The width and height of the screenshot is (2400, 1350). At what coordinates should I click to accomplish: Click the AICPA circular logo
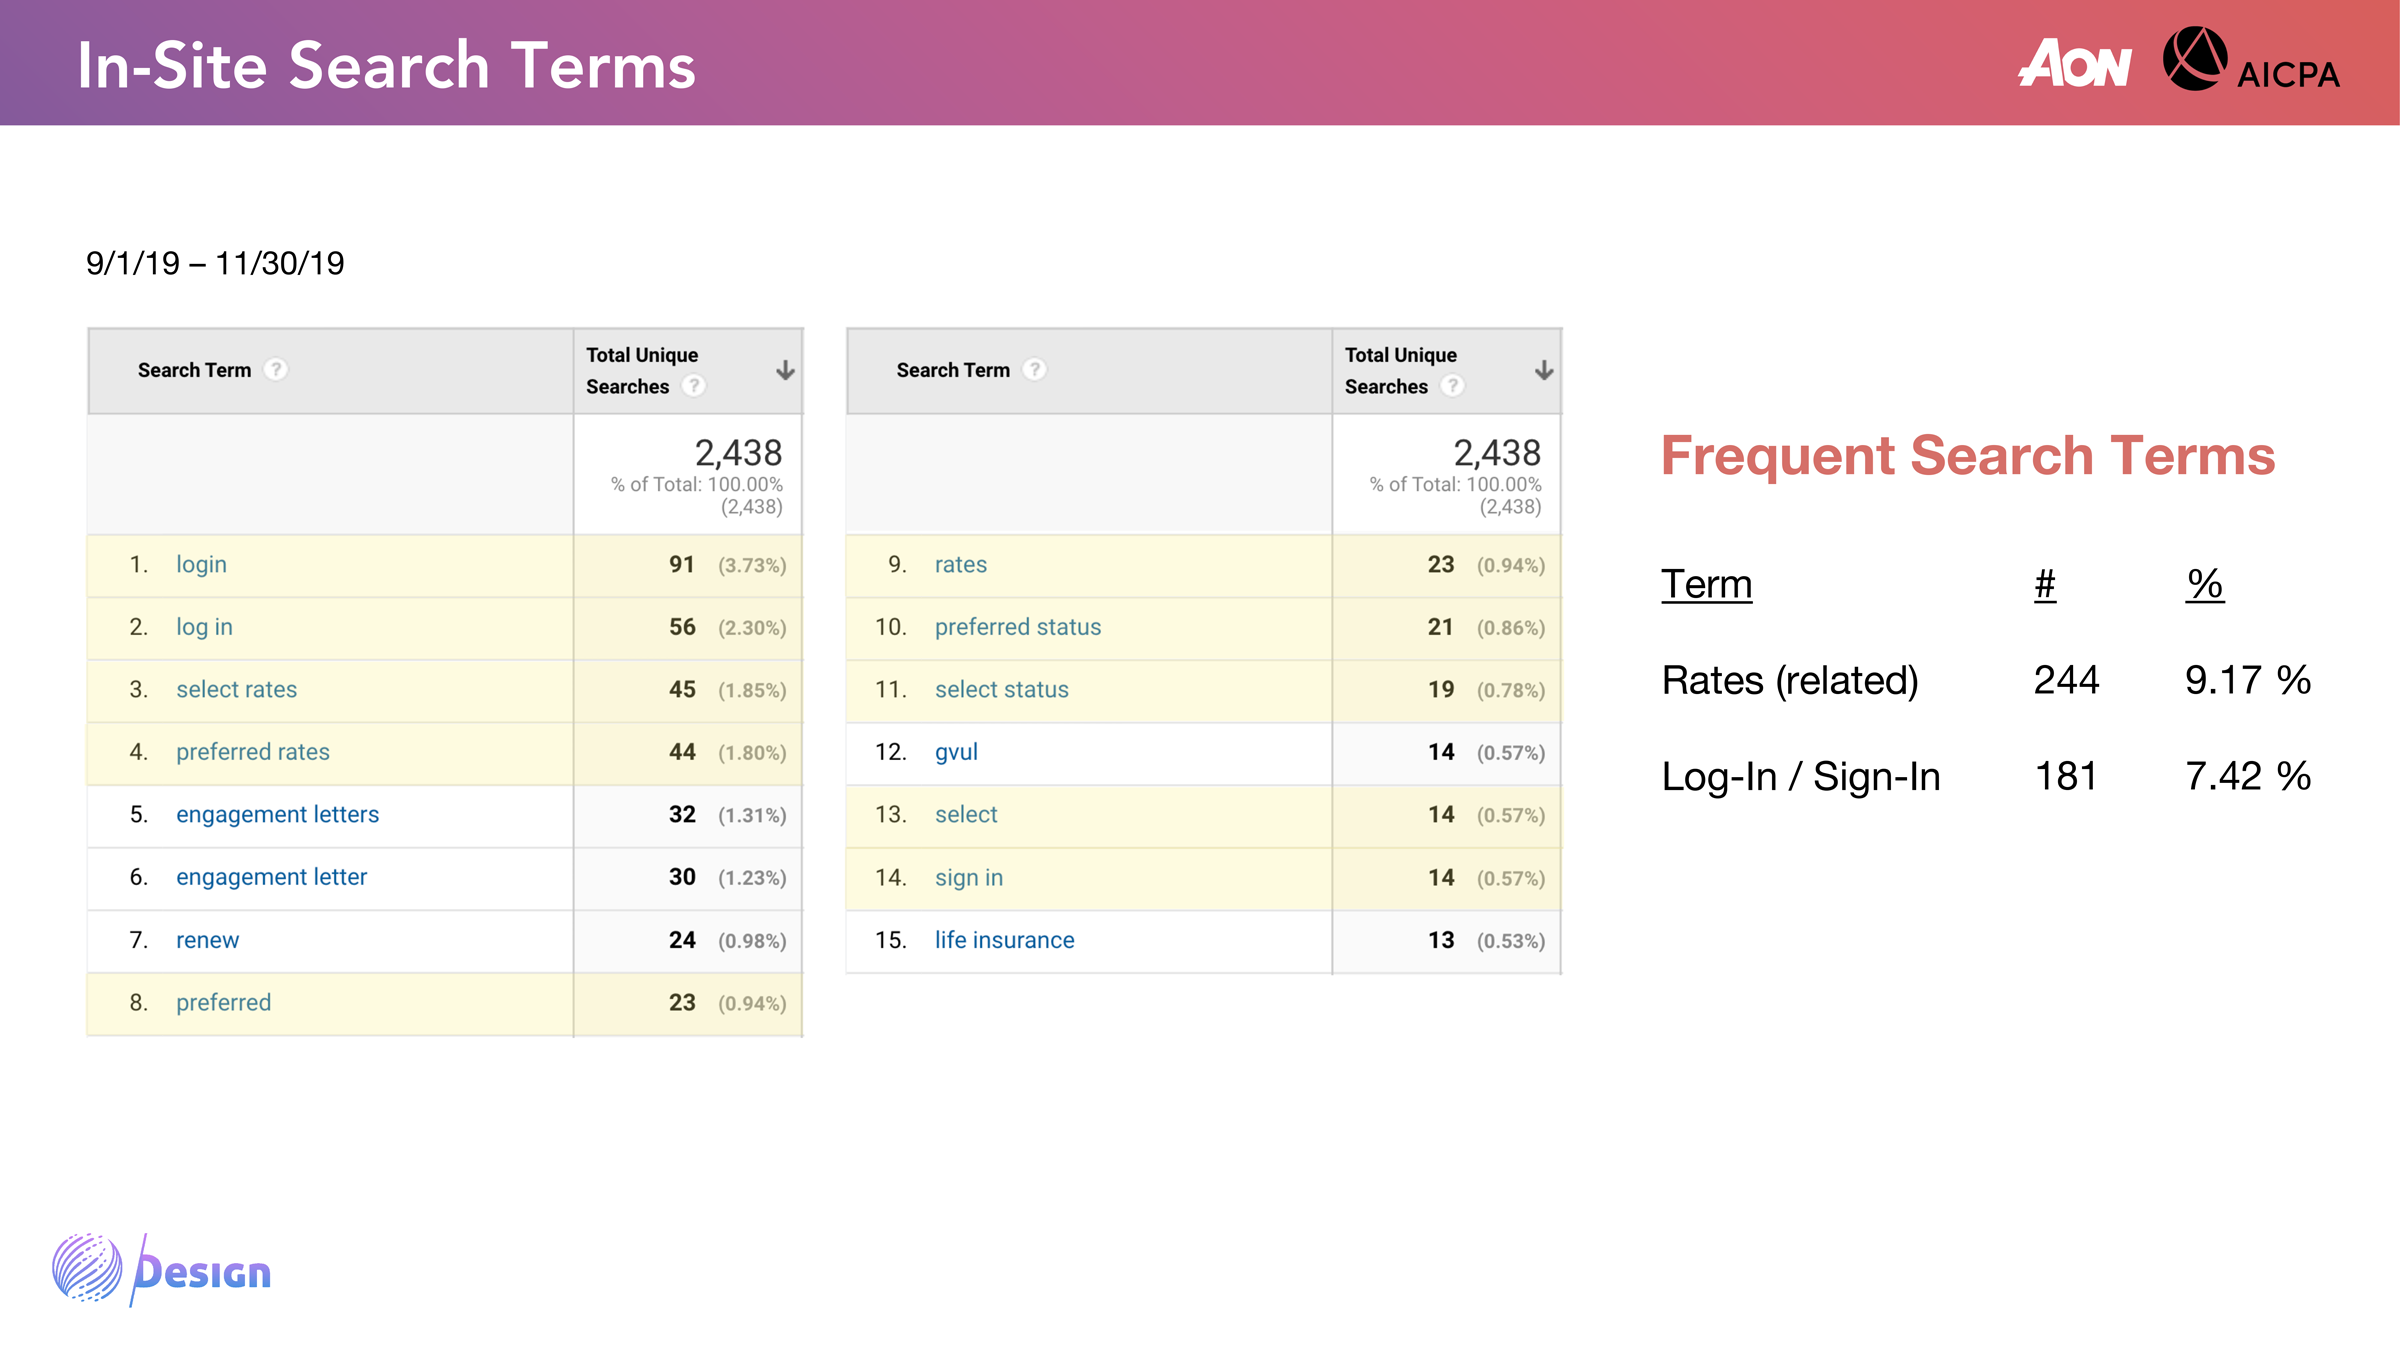(2194, 60)
